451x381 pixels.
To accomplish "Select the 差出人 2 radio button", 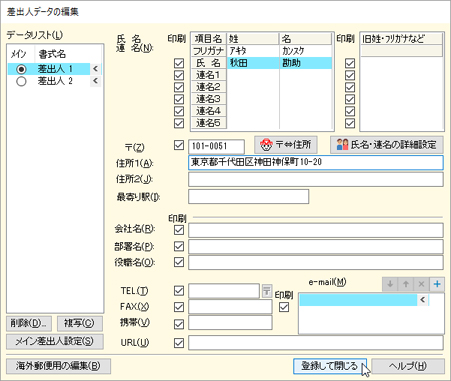I will coord(21,81).
